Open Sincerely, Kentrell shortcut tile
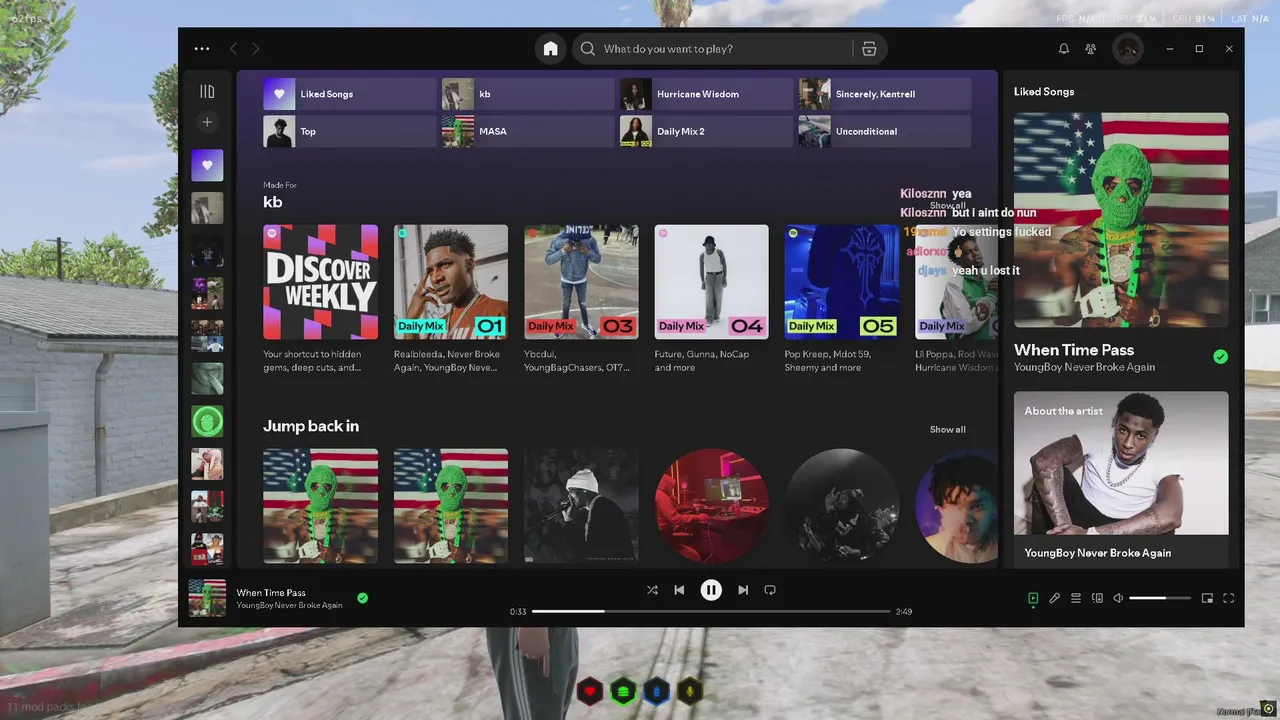Image resolution: width=1280 pixels, height=720 pixels. tap(884, 94)
